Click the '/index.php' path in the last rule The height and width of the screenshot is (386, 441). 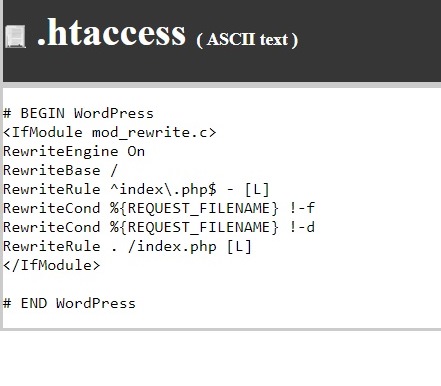pyautogui.click(x=172, y=246)
